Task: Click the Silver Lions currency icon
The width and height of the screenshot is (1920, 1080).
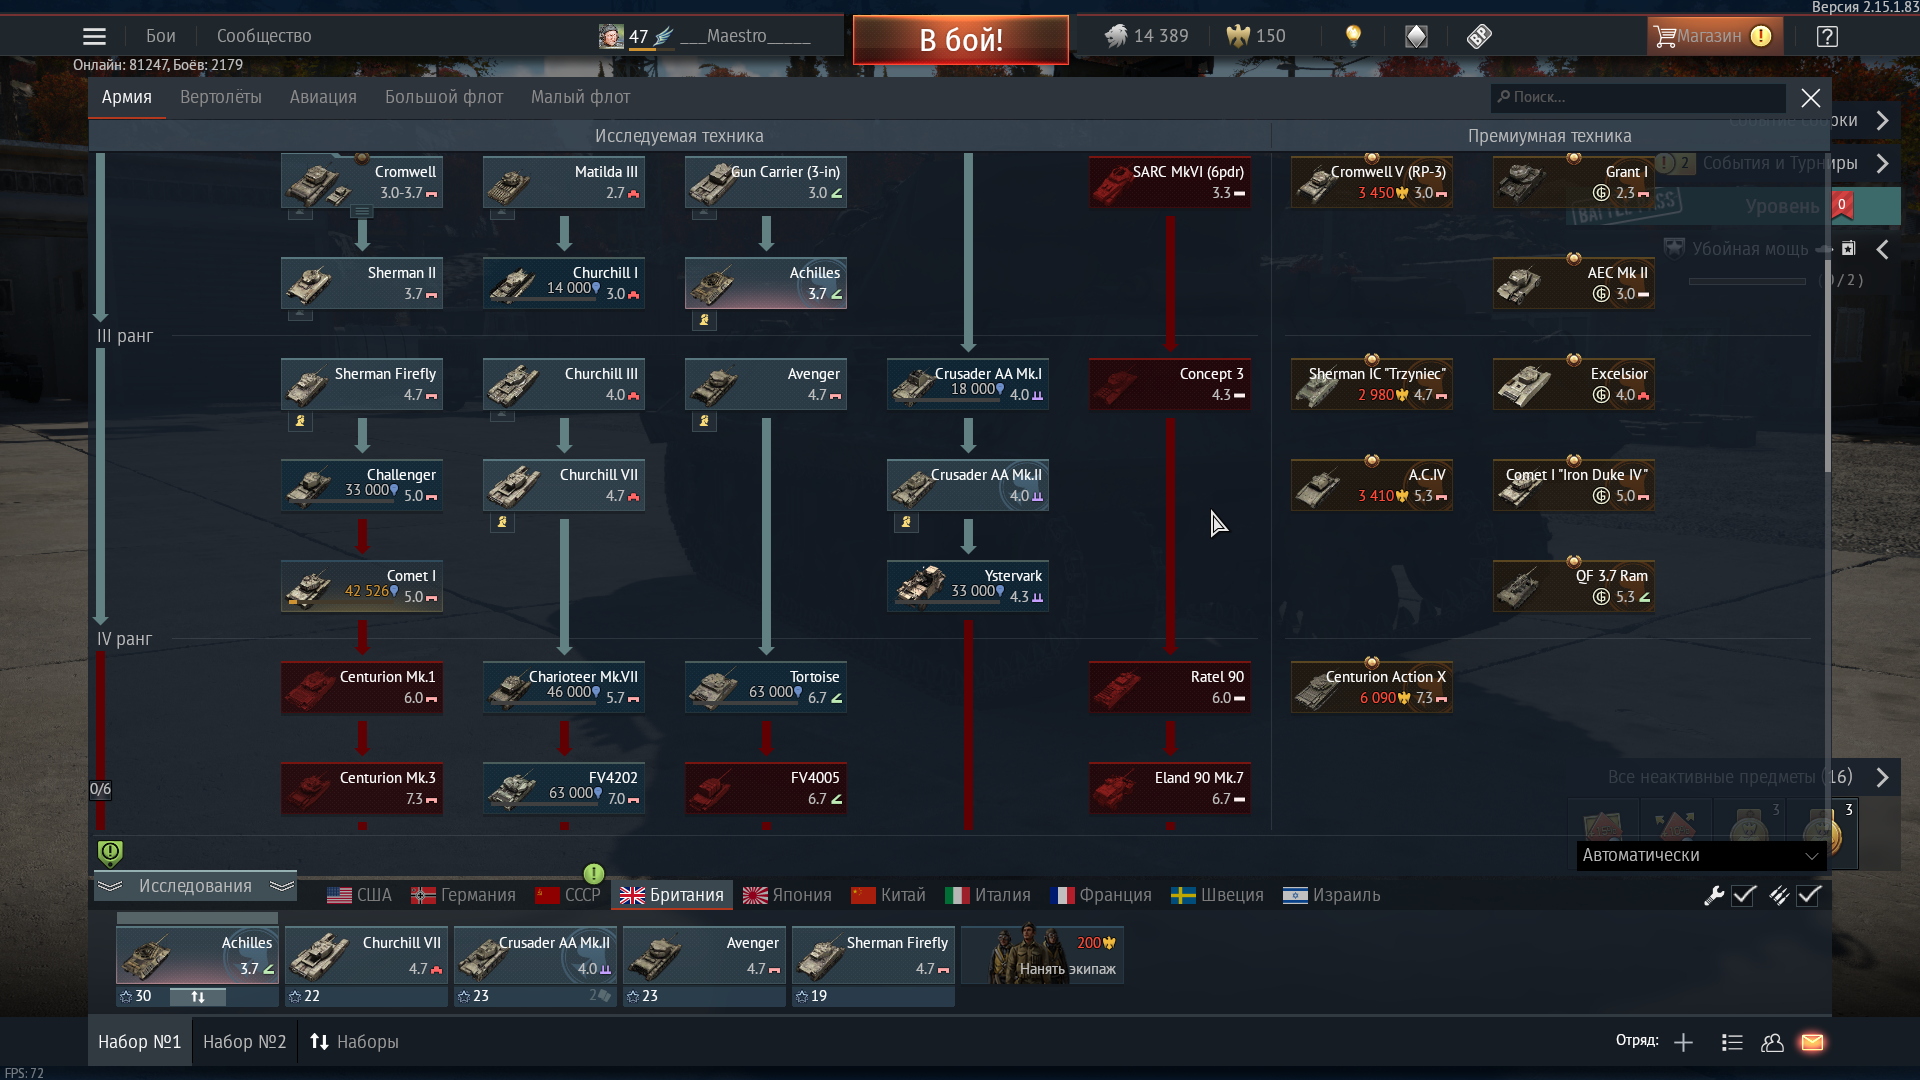Action: coord(1115,36)
